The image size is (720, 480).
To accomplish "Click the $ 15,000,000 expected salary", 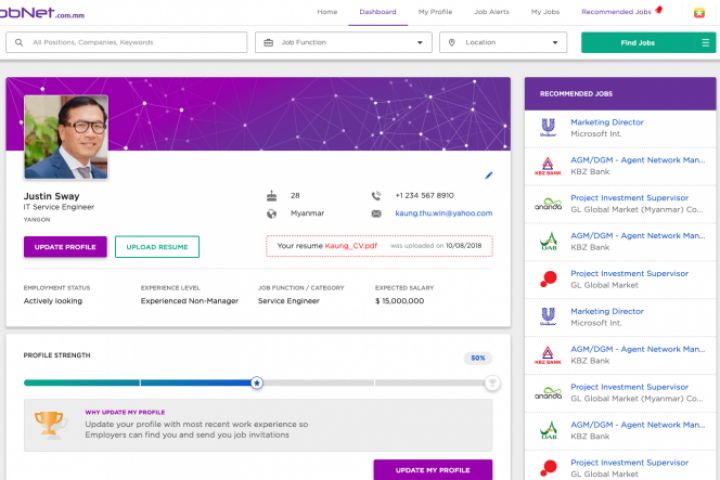I will (x=399, y=301).
